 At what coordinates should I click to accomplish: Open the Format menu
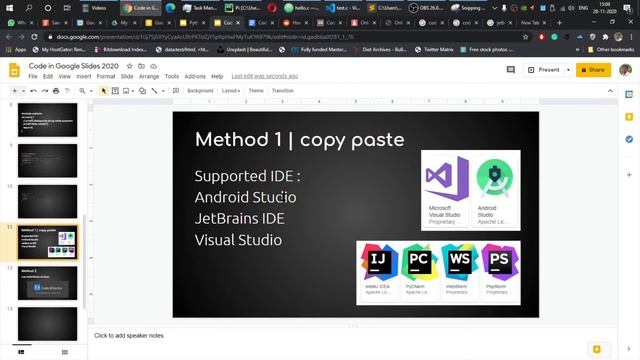coord(106,76)
